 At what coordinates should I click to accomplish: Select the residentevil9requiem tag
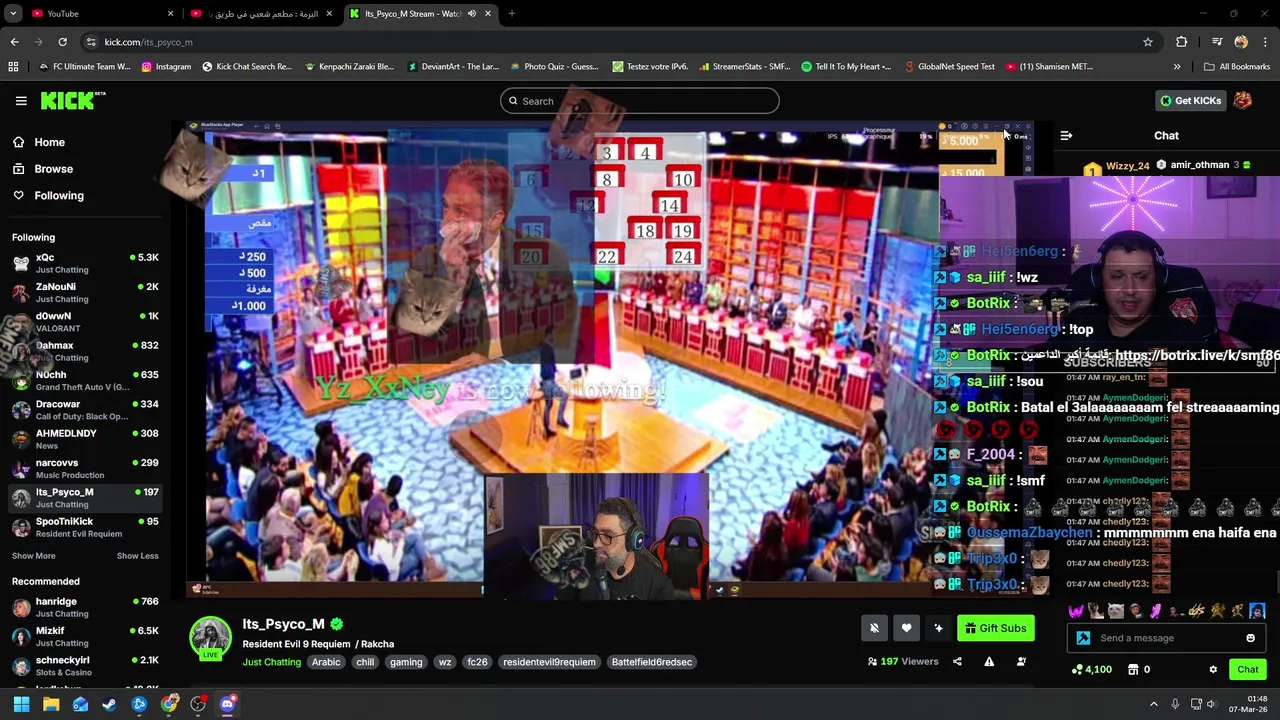pyautogui.click(x=549, y=662)
